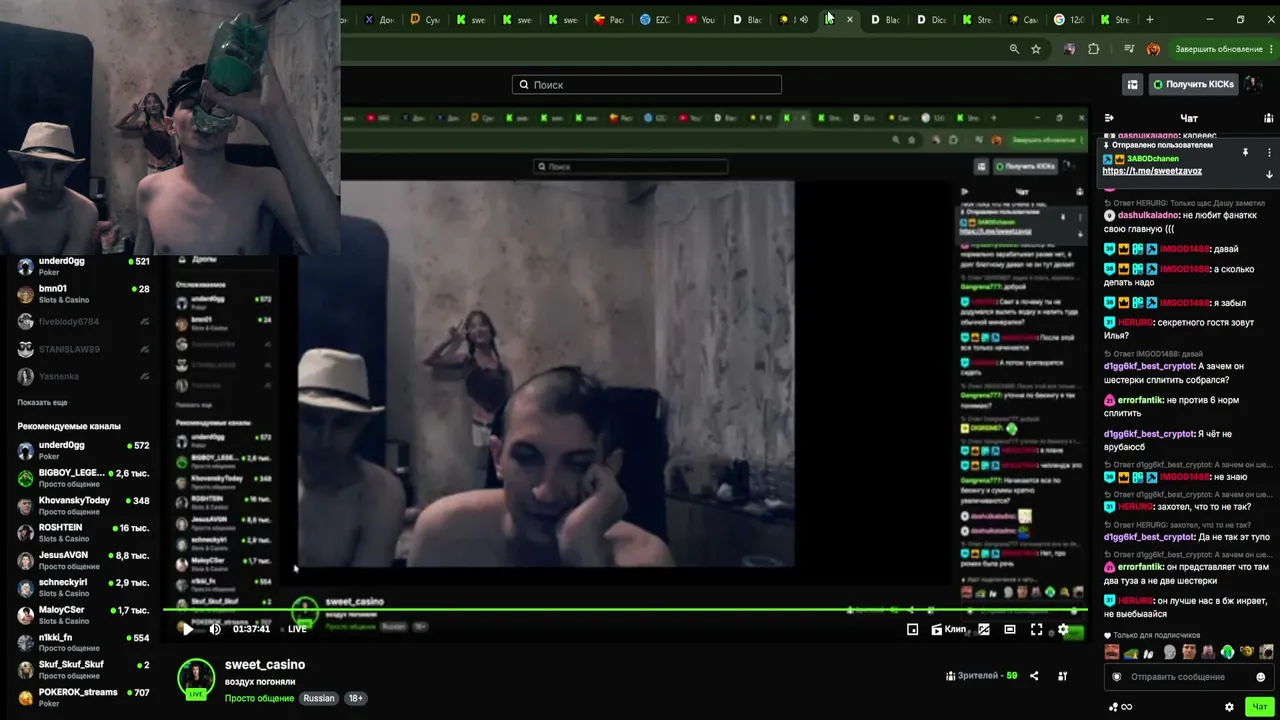Open errorfantik username in не против message
This screenshot has height=720, width=1280.
(1140, 400)
